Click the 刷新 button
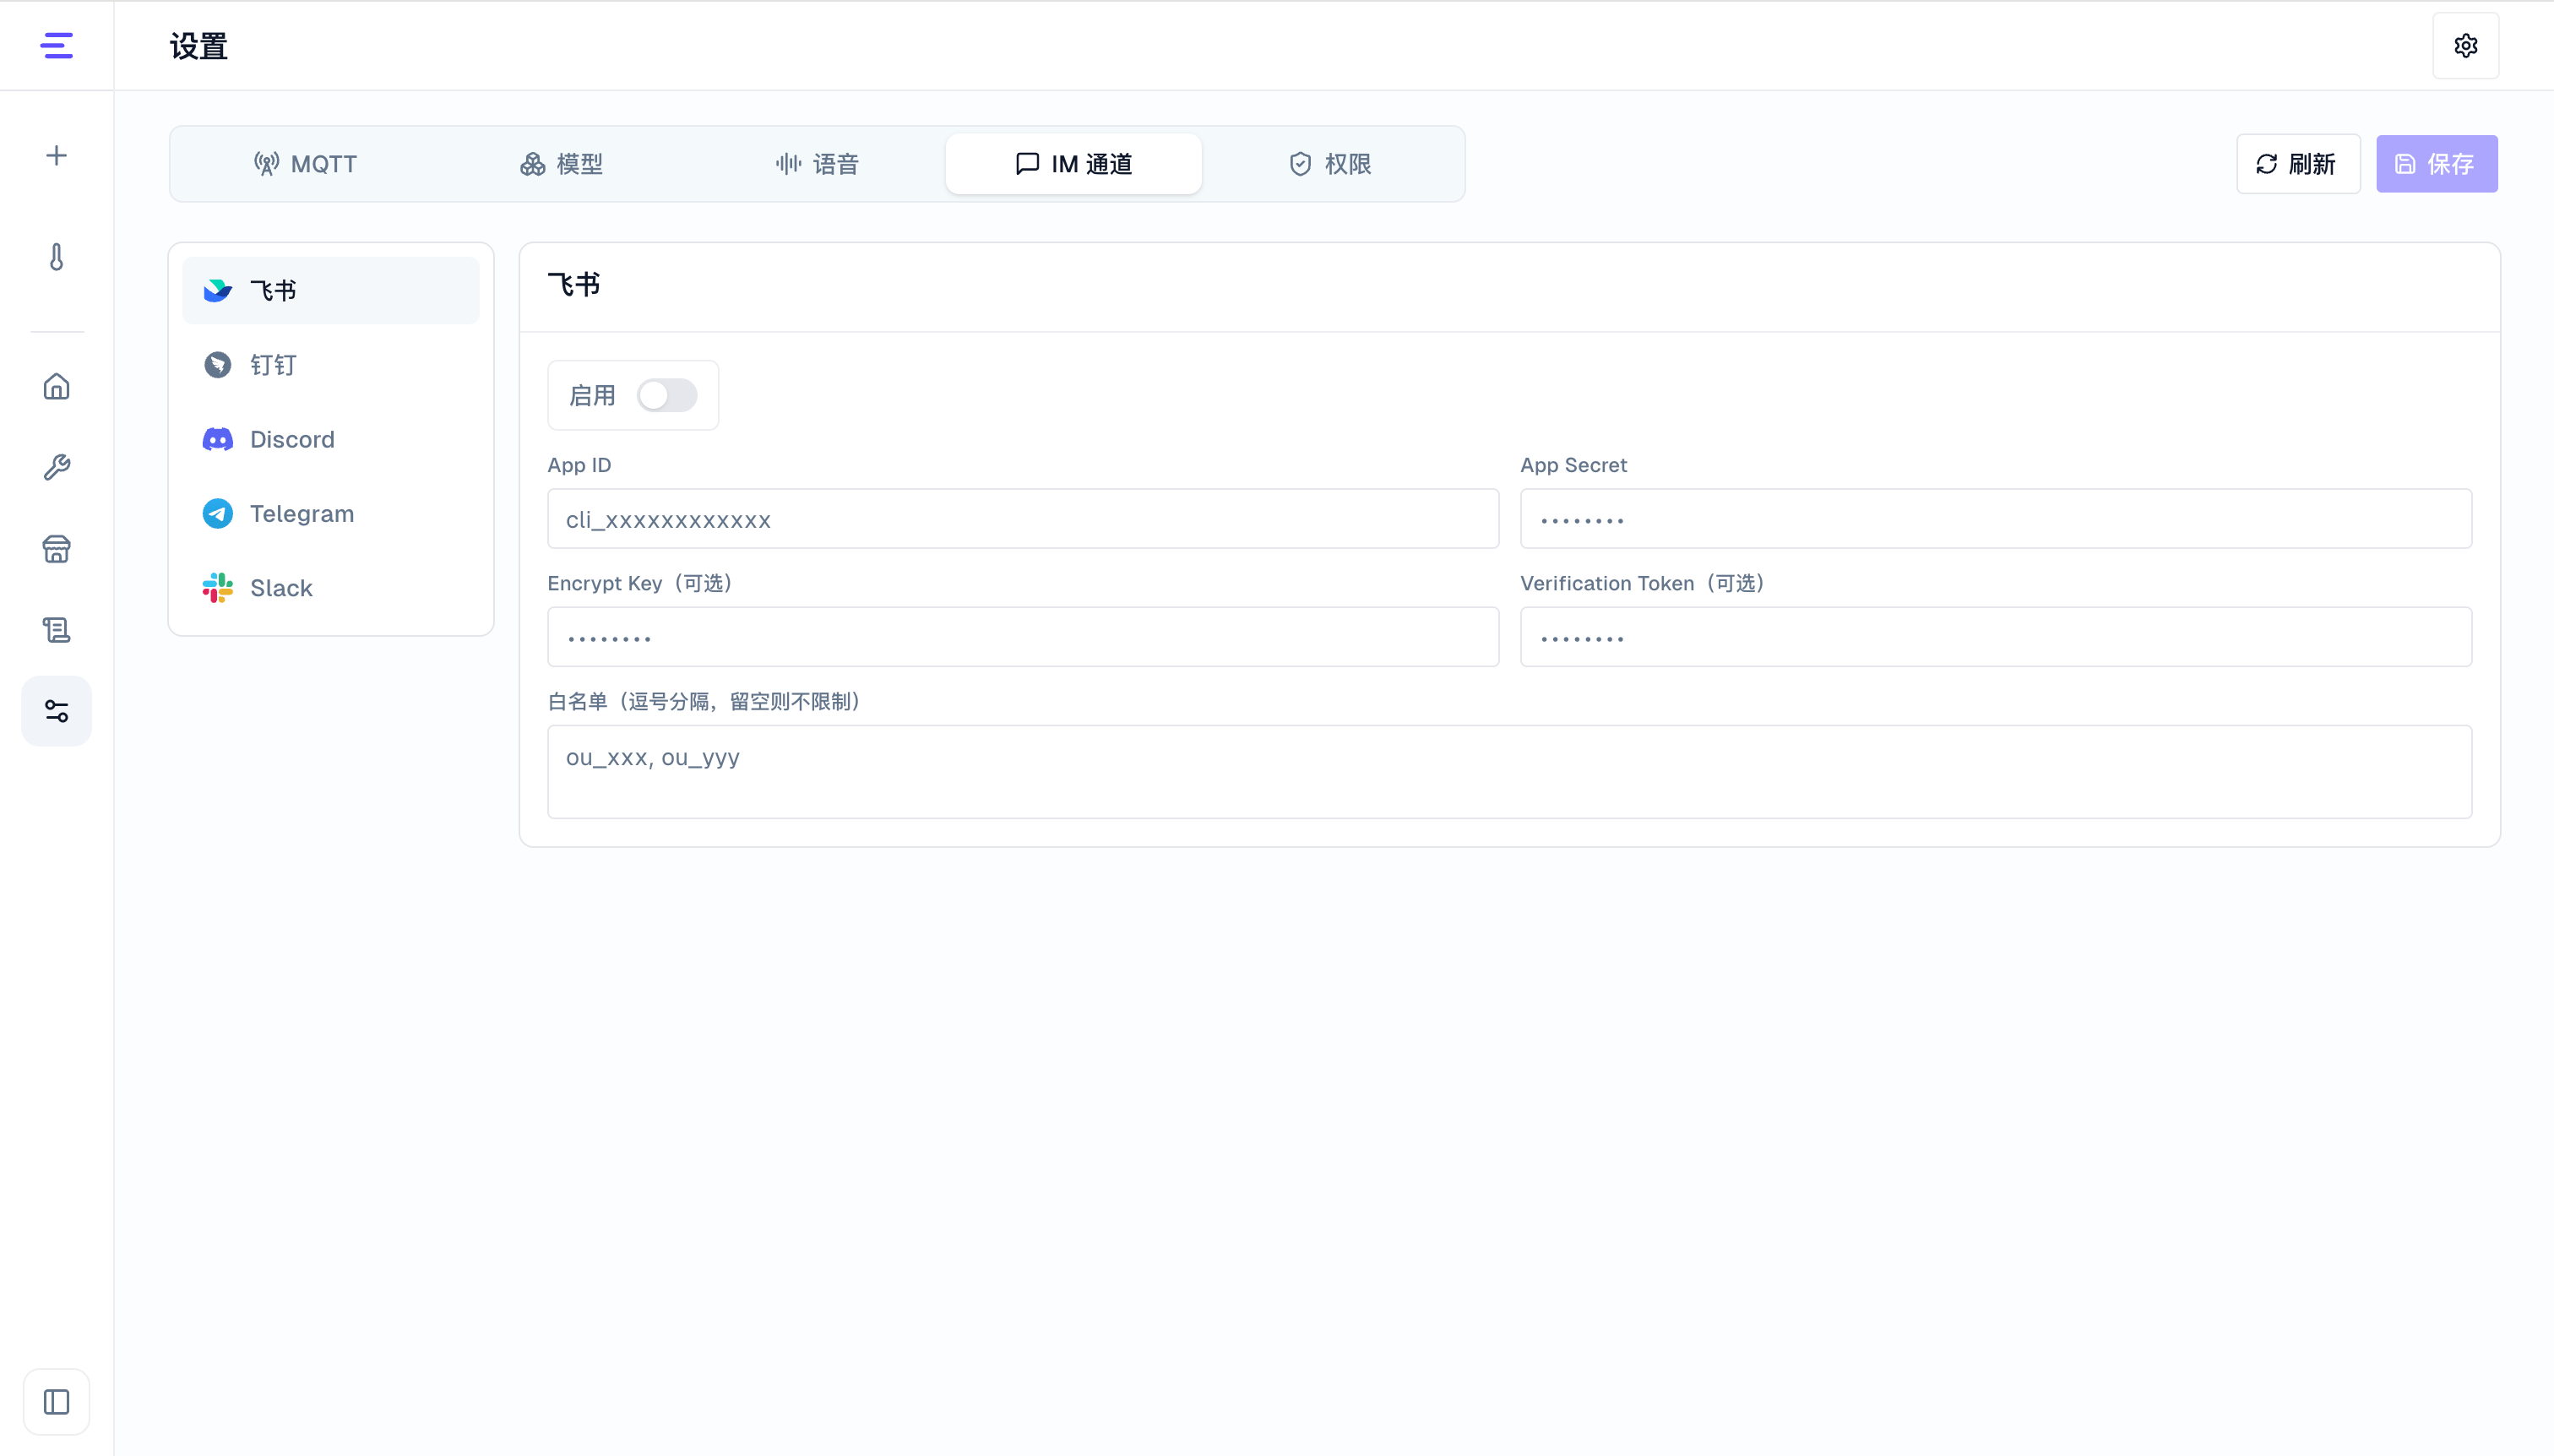2554x1456 pixels. point(2298,164)
